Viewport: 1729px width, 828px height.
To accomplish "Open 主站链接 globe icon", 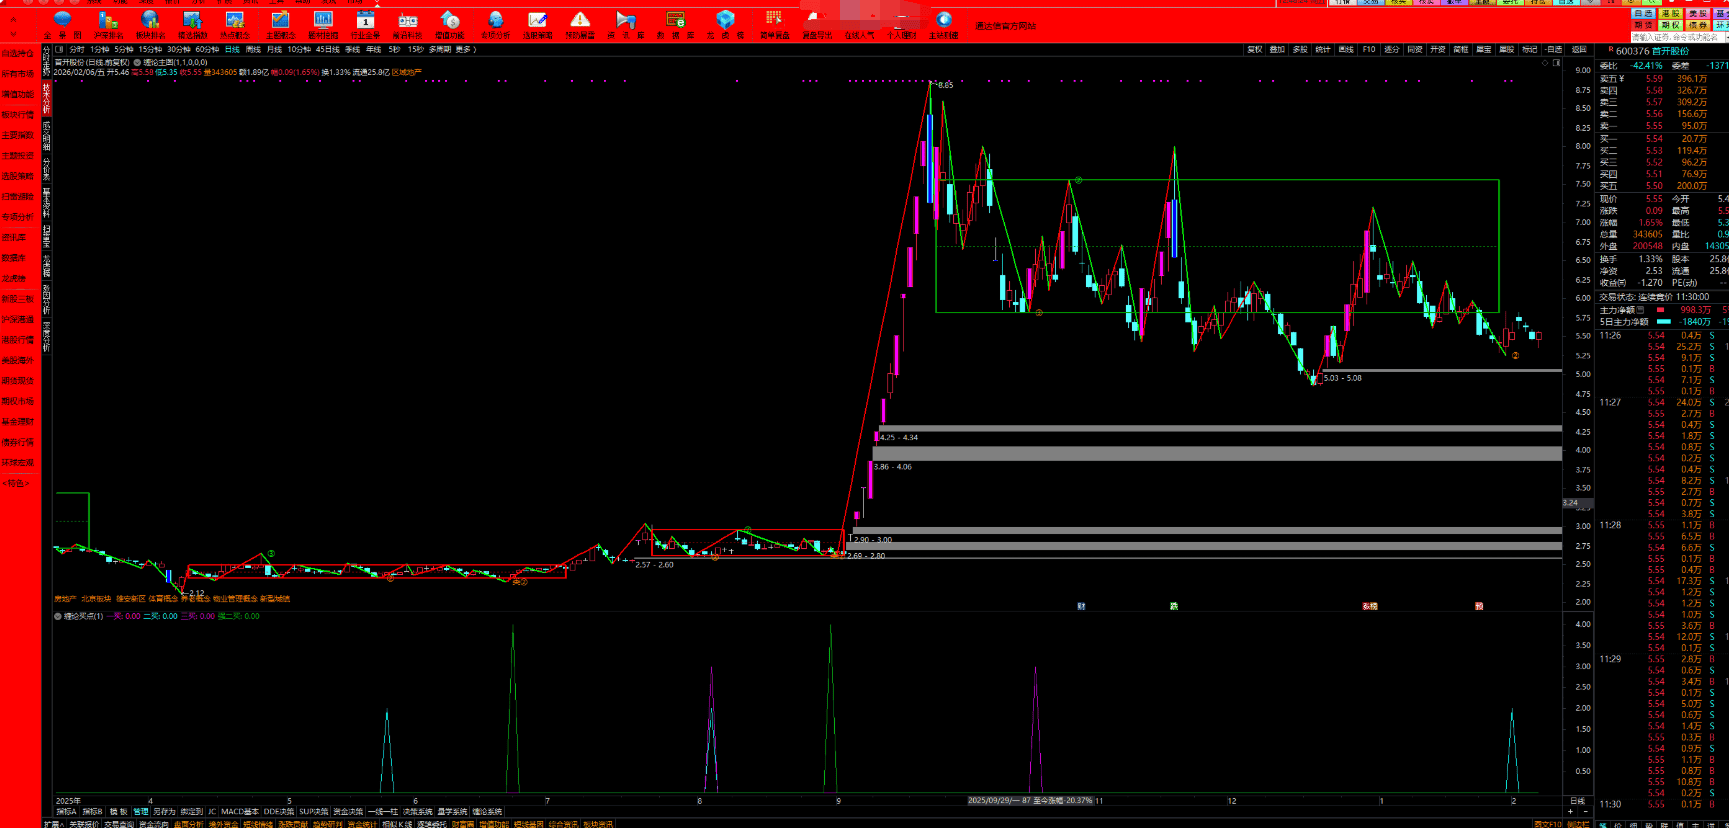I will (943, 25).
